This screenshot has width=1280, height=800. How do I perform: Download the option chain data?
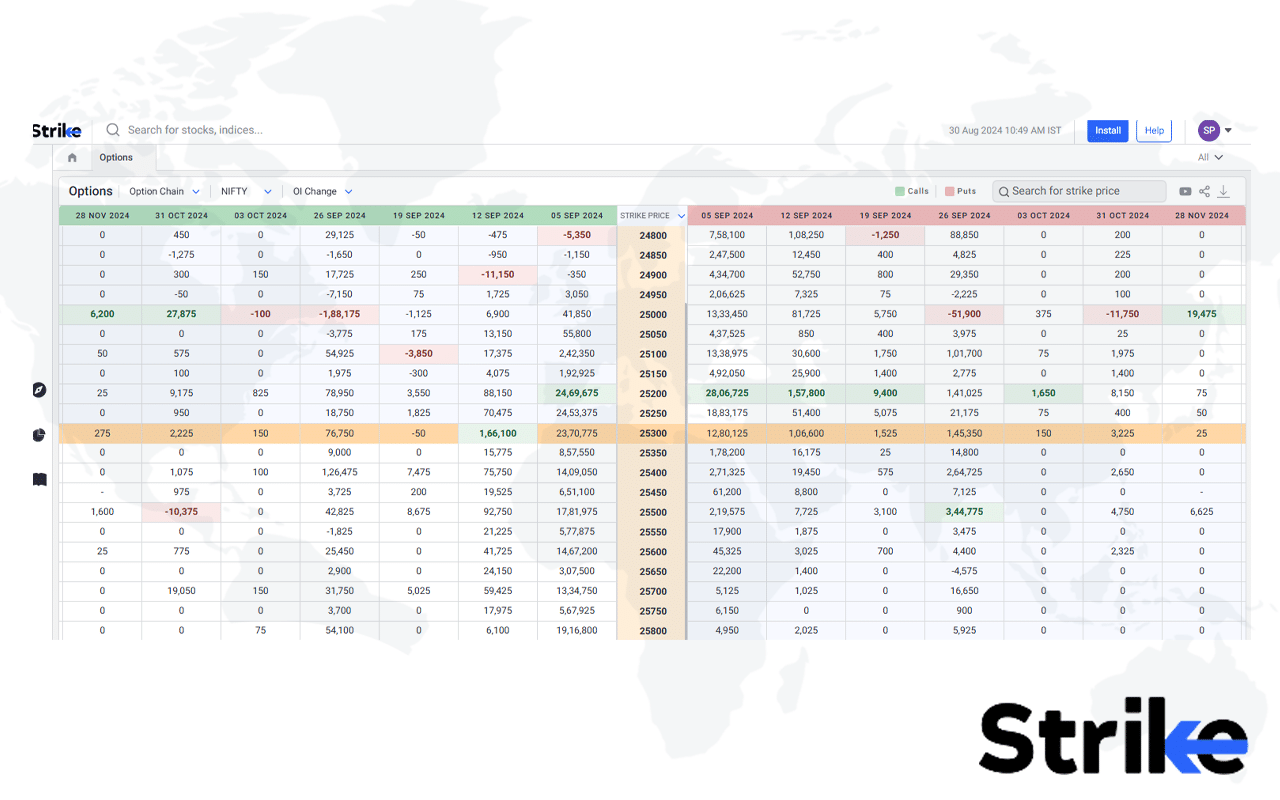pos(1223,191)
